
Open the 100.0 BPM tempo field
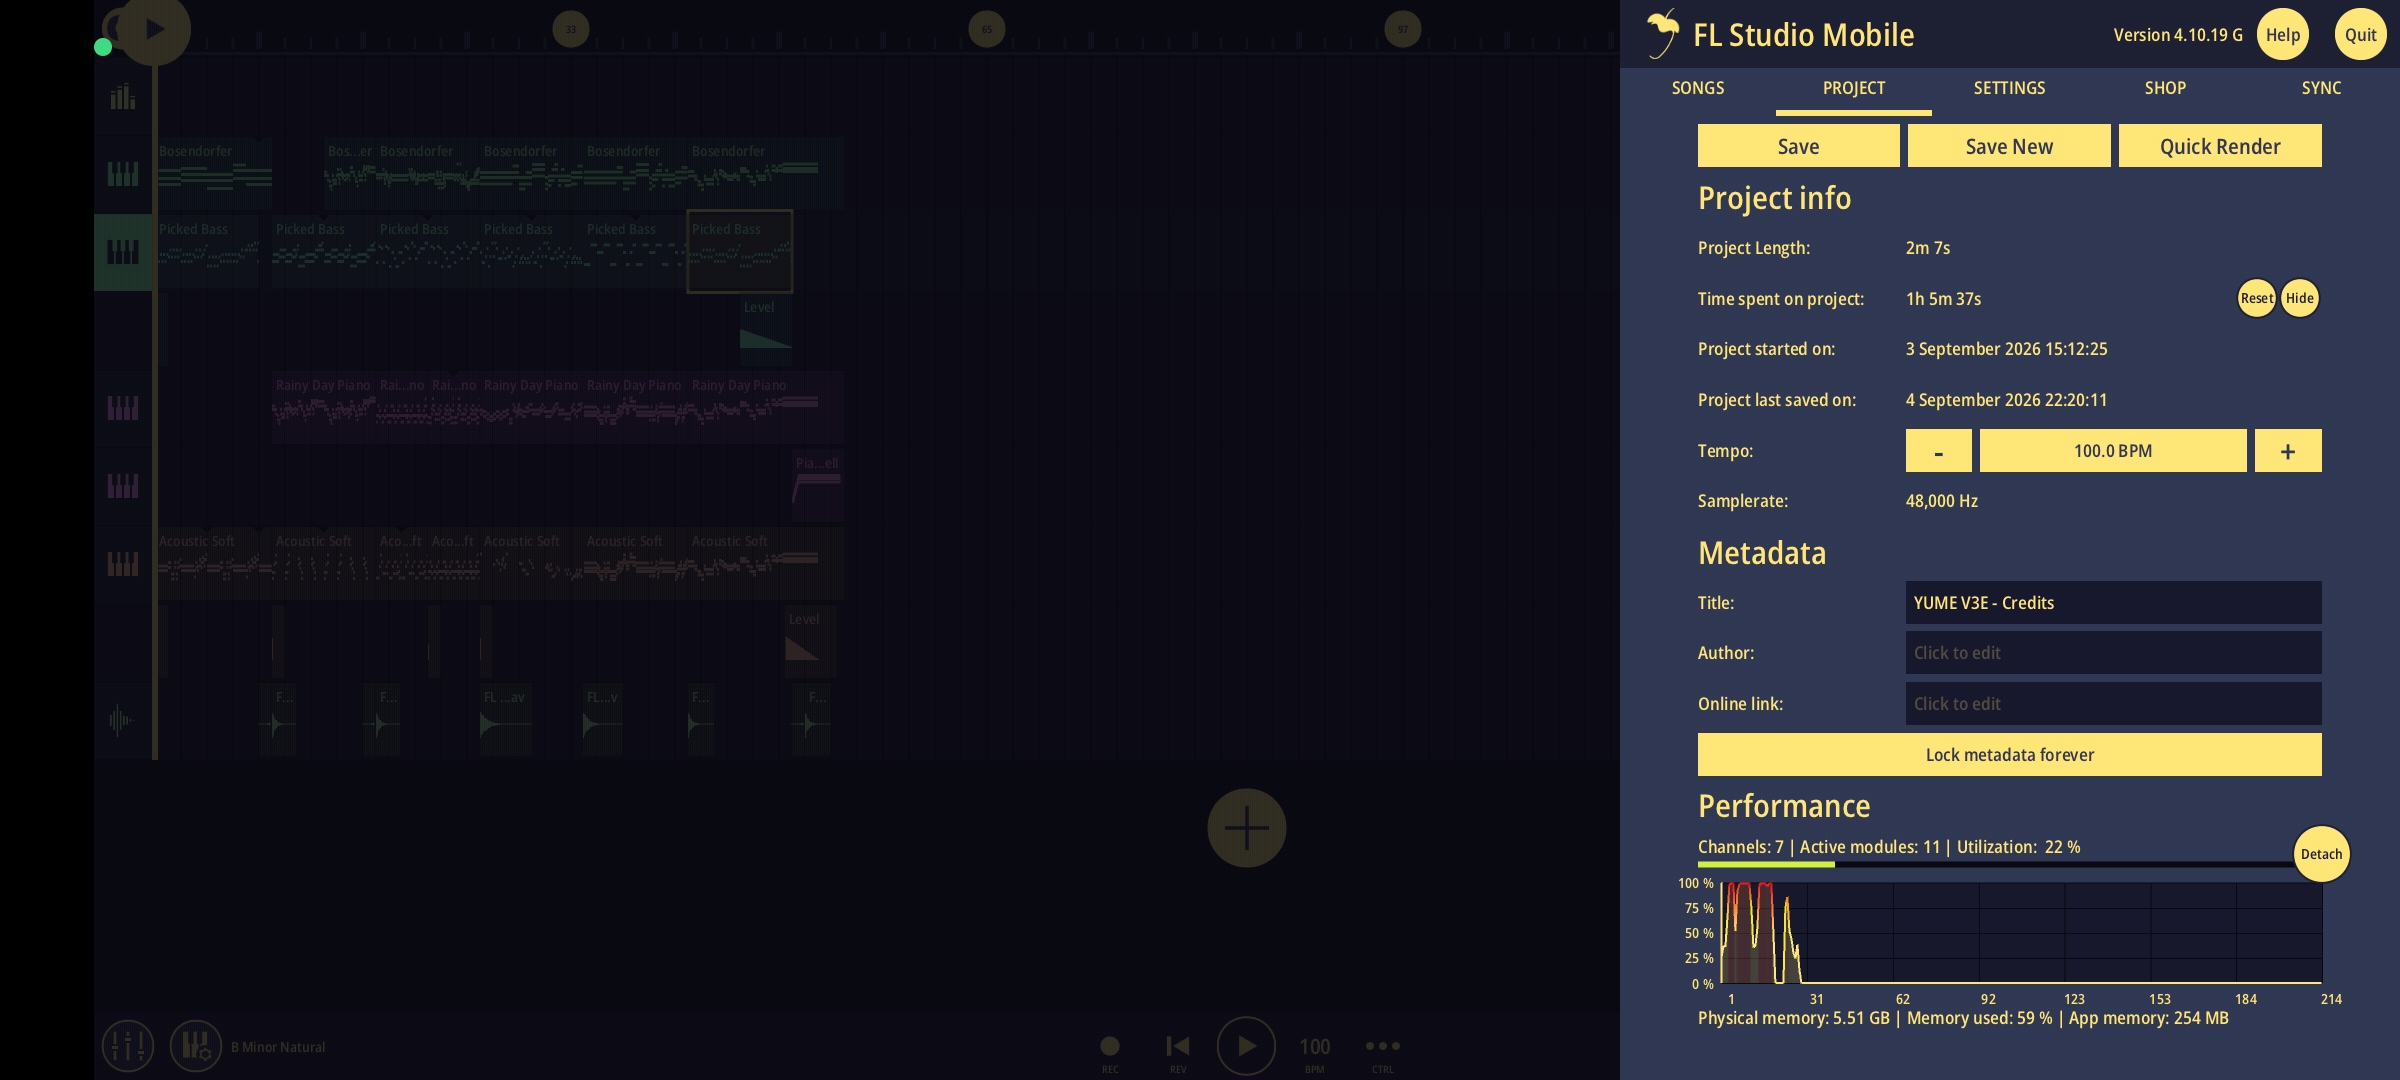pos(2113,451)
